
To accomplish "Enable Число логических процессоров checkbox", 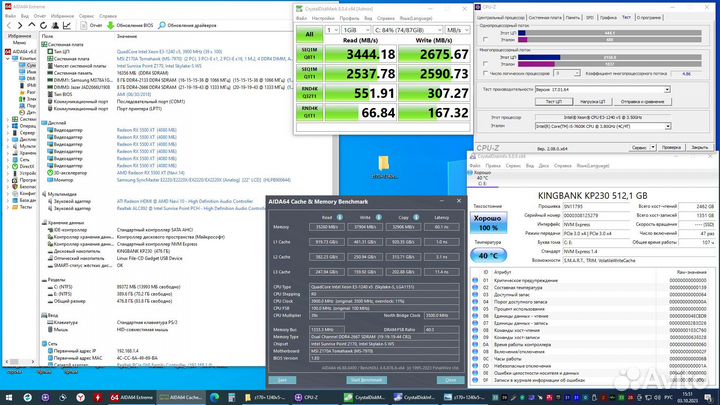I will click(x=485, y=73).
